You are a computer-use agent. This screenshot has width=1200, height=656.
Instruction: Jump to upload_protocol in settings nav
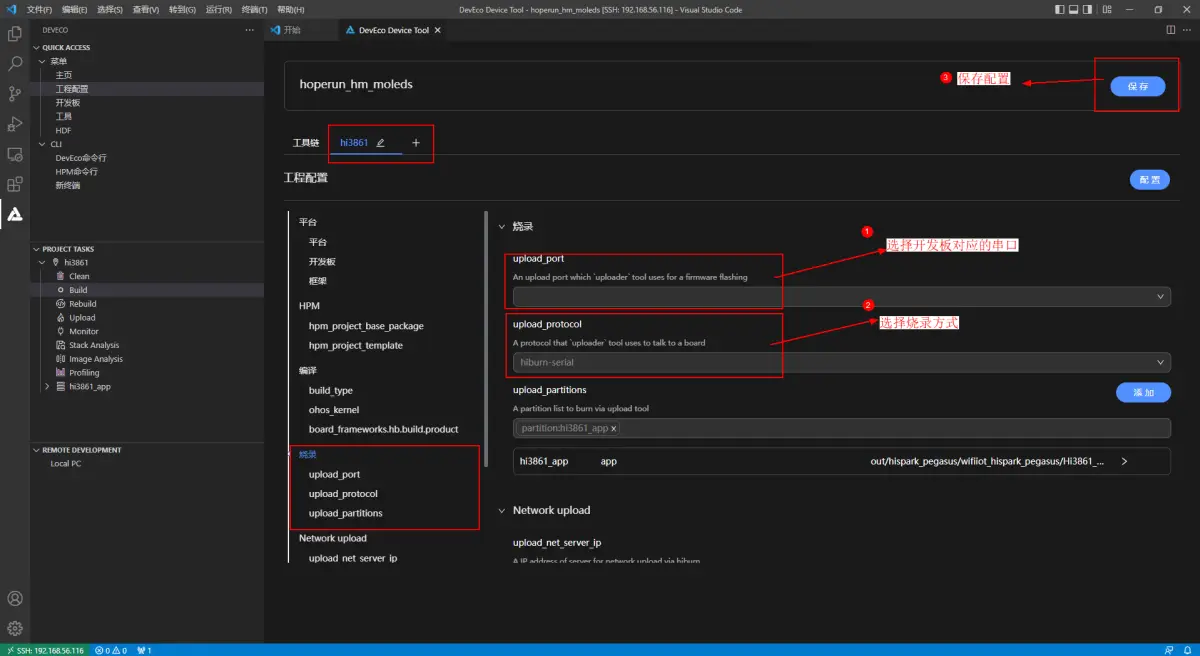[343, 494]
